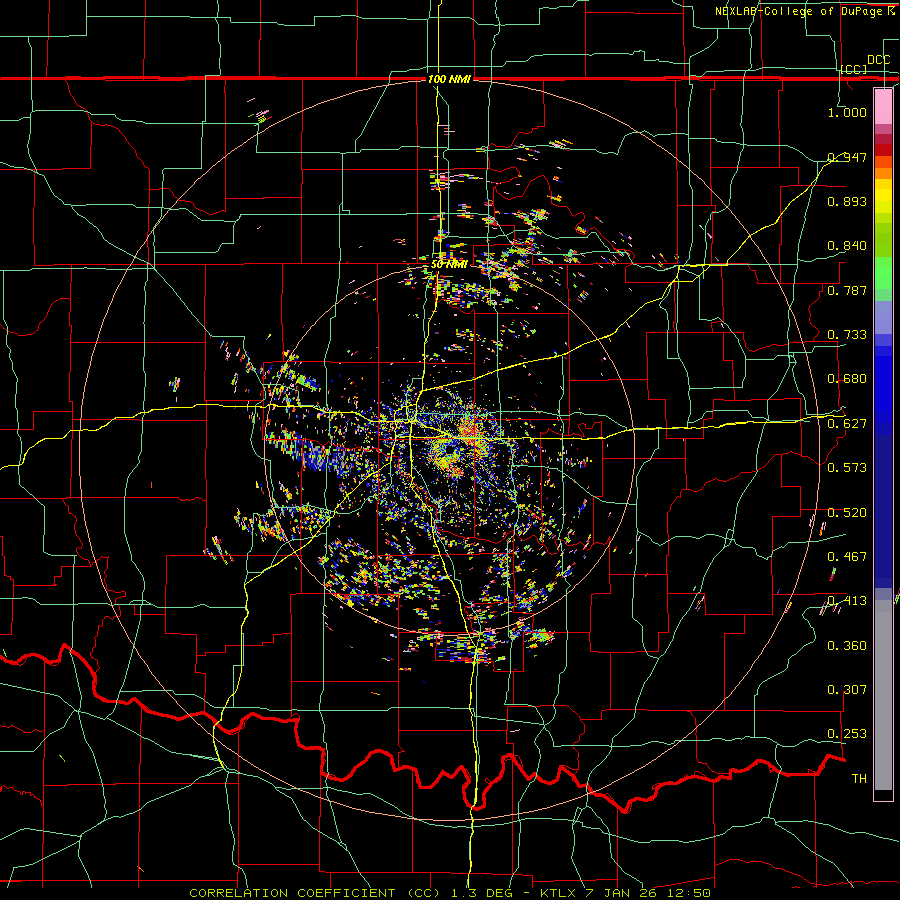Select the TH threshold label

(x=859, y=779)
